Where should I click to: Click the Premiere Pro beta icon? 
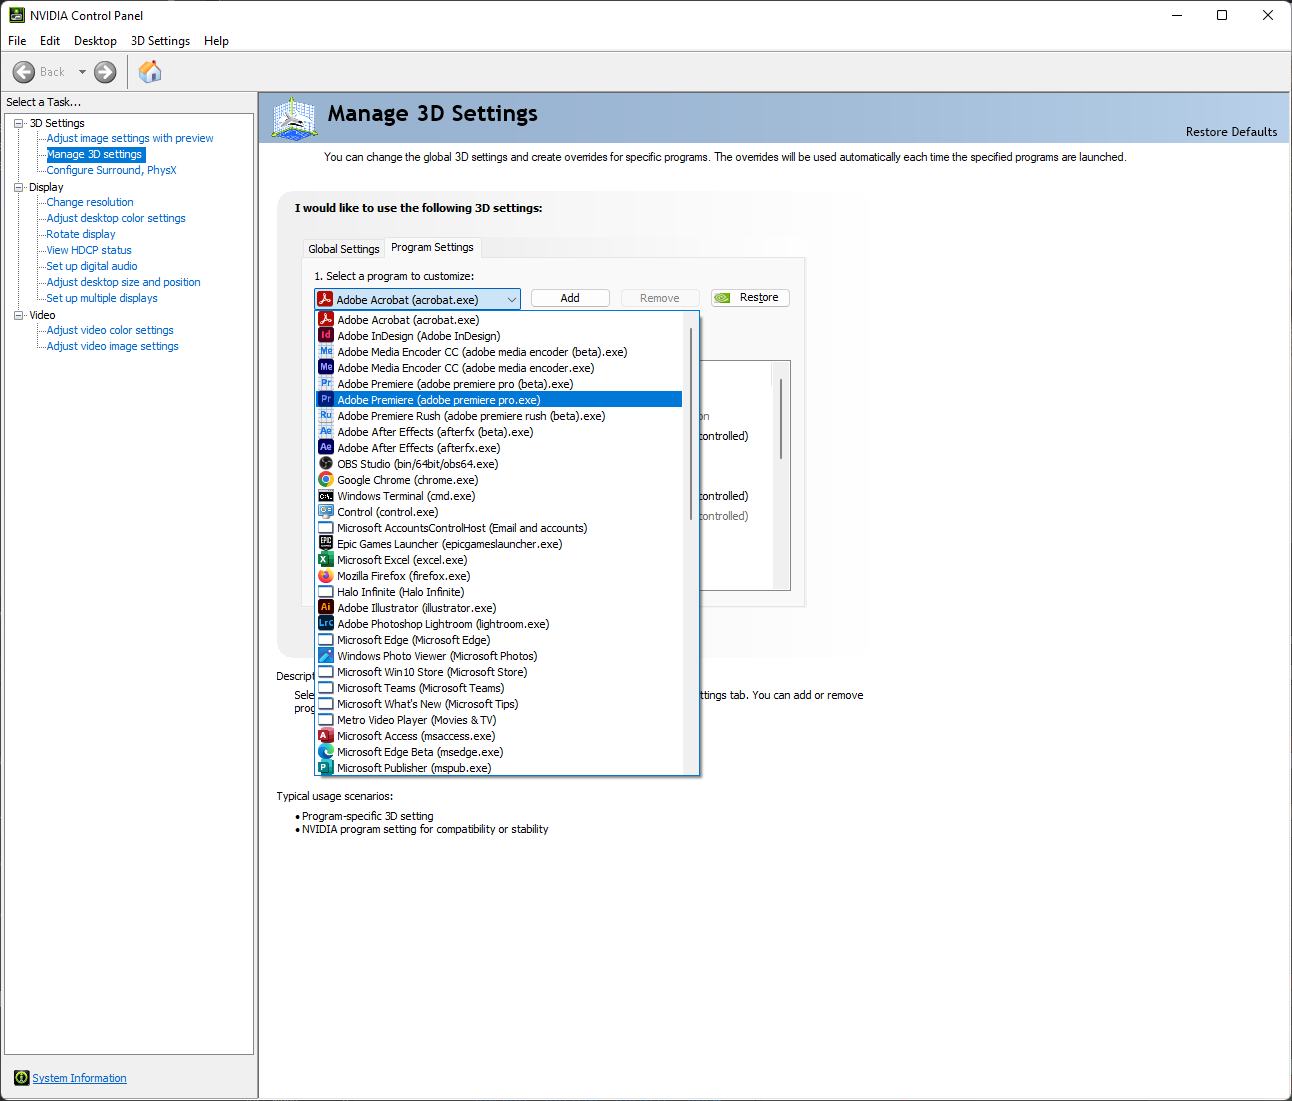pos(326,384)
